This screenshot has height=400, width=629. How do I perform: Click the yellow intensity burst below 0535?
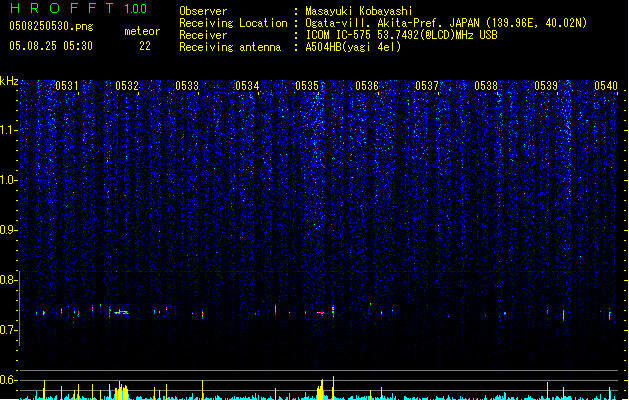coord(320,390)
